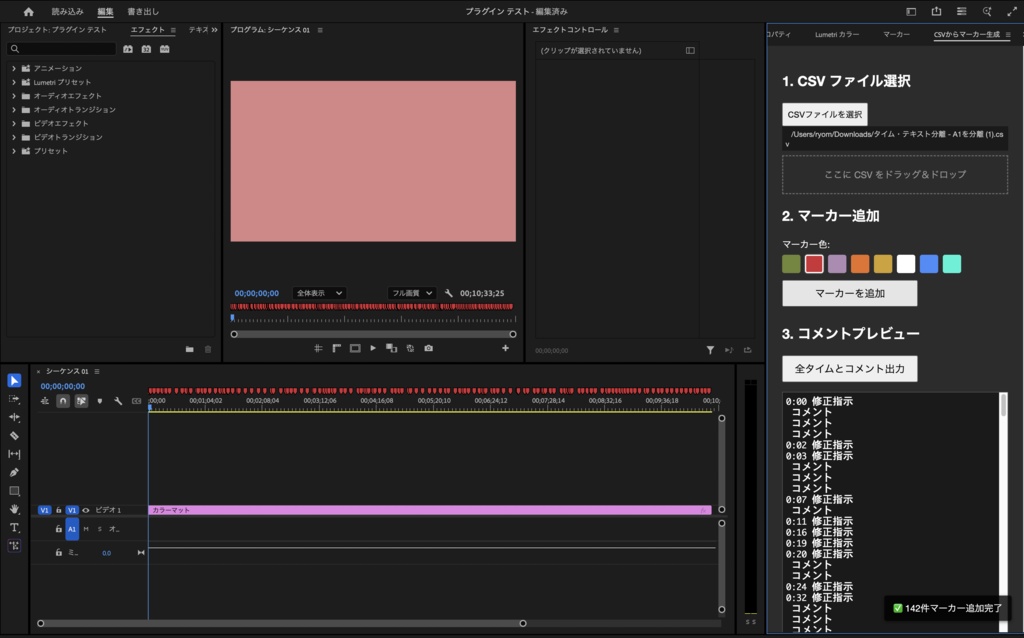Click the Effects panel trash icon
This screenshot has width=1024, height=638.
pyautogui.click(x=208, y=349)
